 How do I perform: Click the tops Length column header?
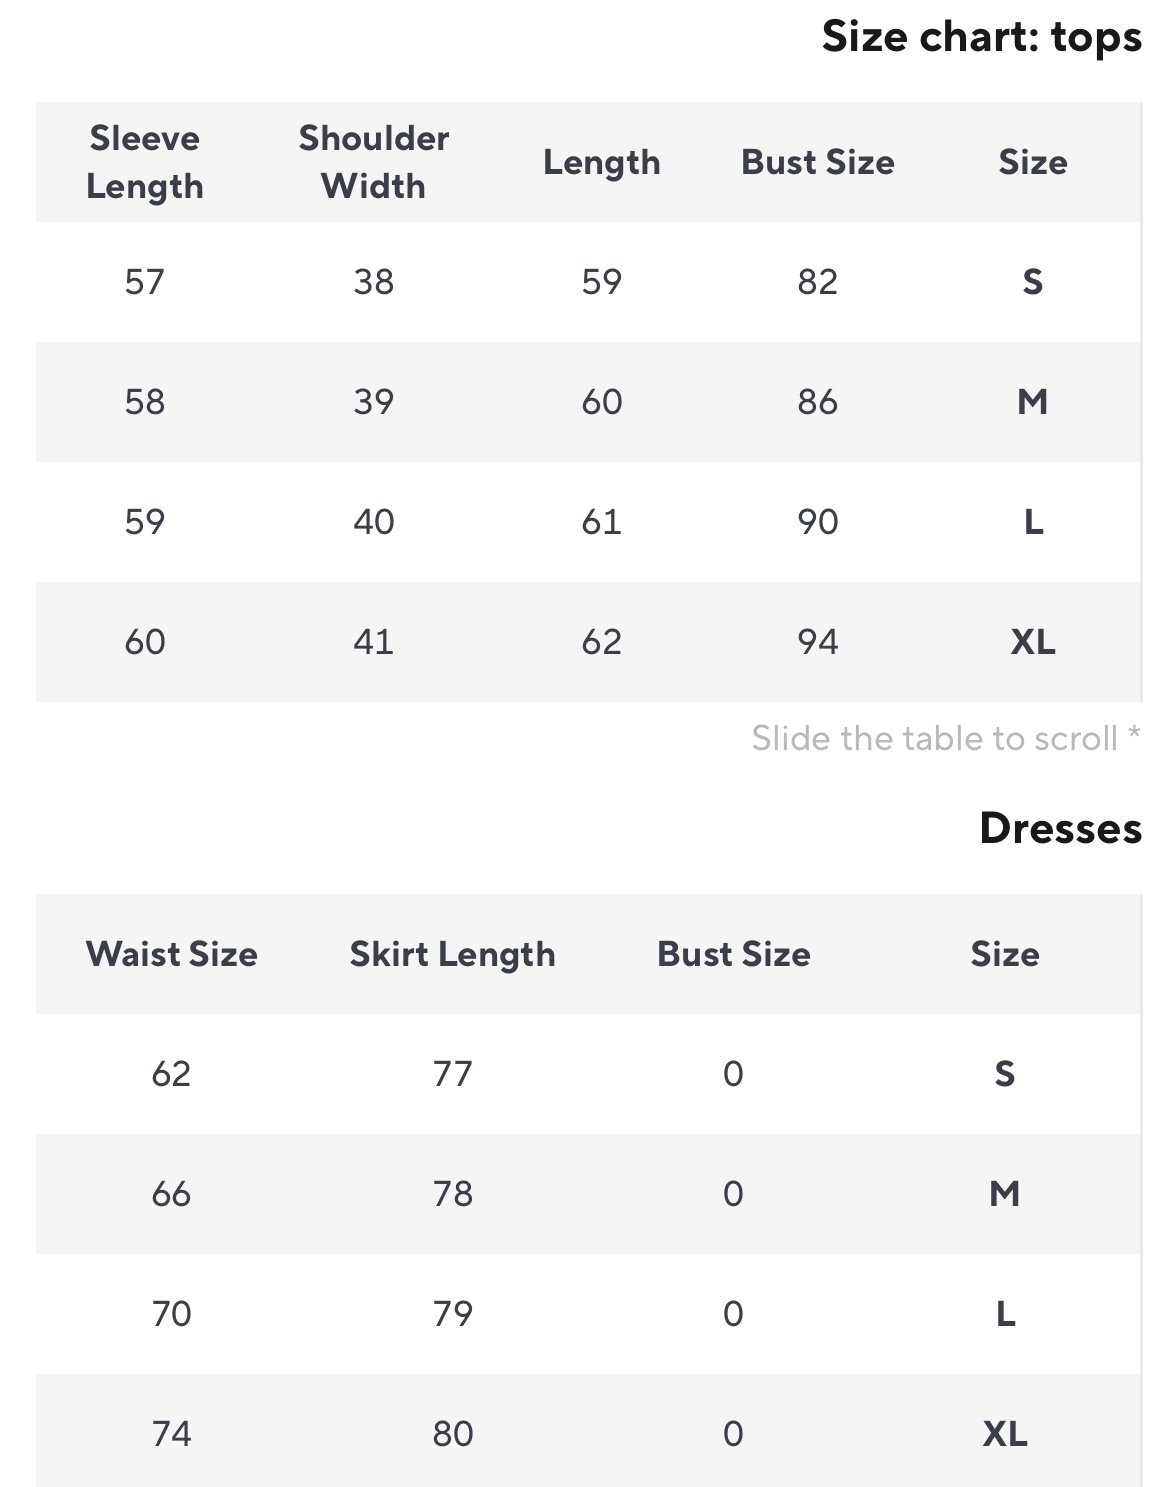[x=601, y=162]
